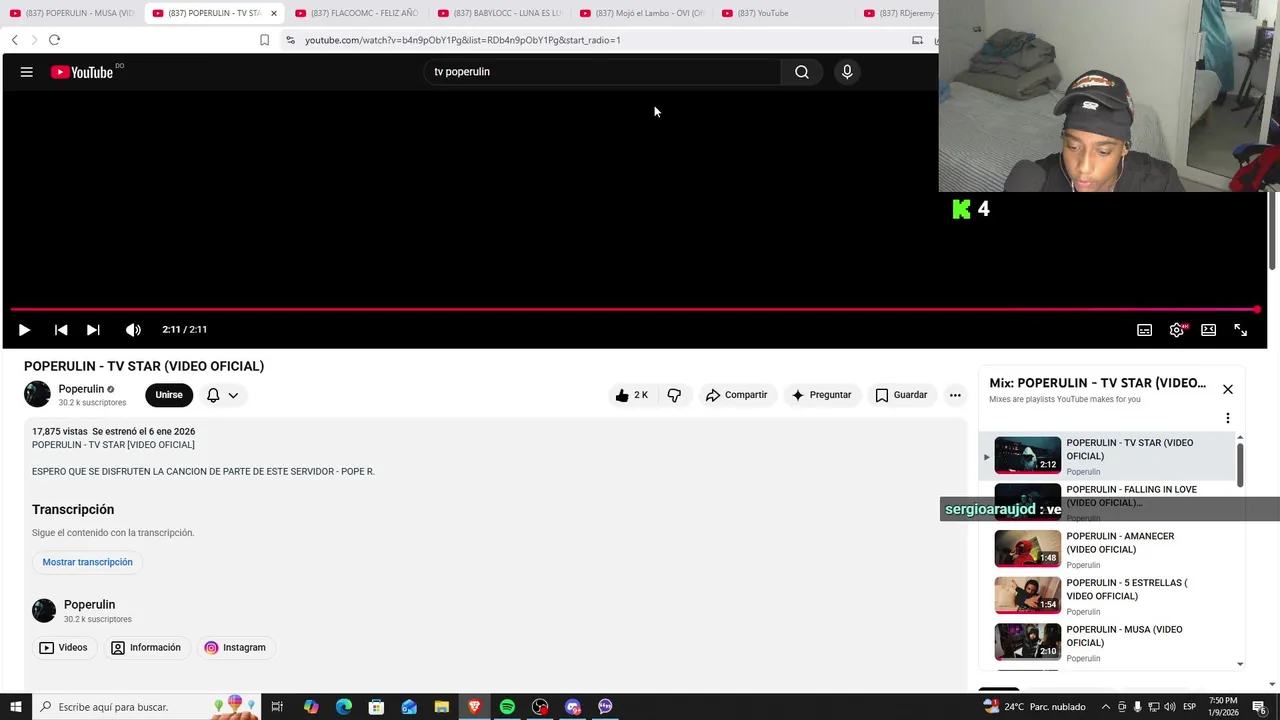This screenshot has height=720, width=1280.
Task: Open Task View on taskbar
Action: tap(277, 707)
